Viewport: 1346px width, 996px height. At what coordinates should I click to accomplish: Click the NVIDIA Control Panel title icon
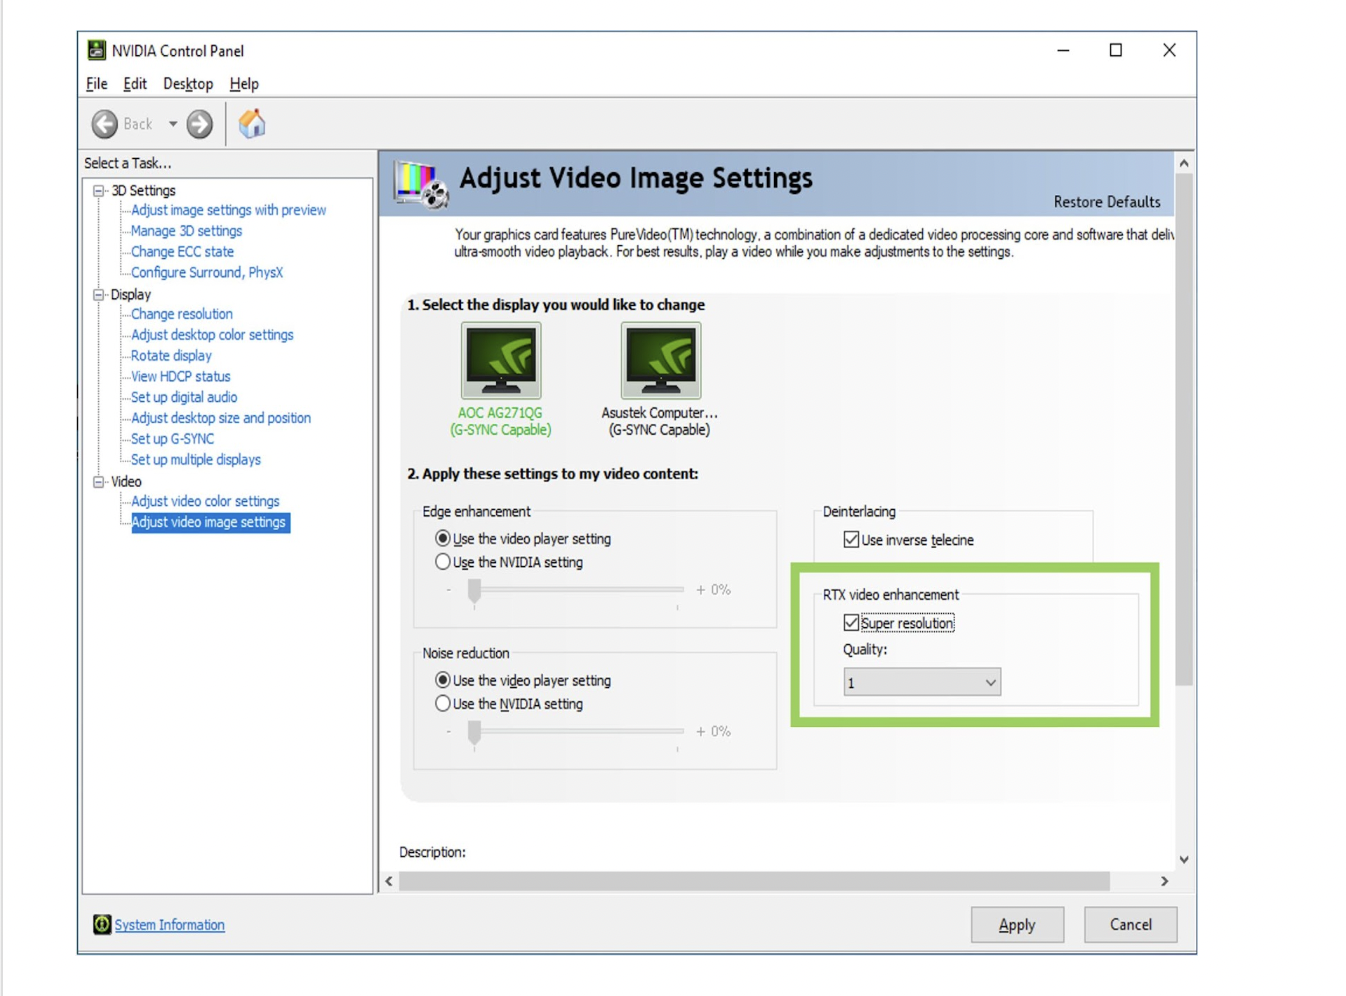[x=97, y=50]
